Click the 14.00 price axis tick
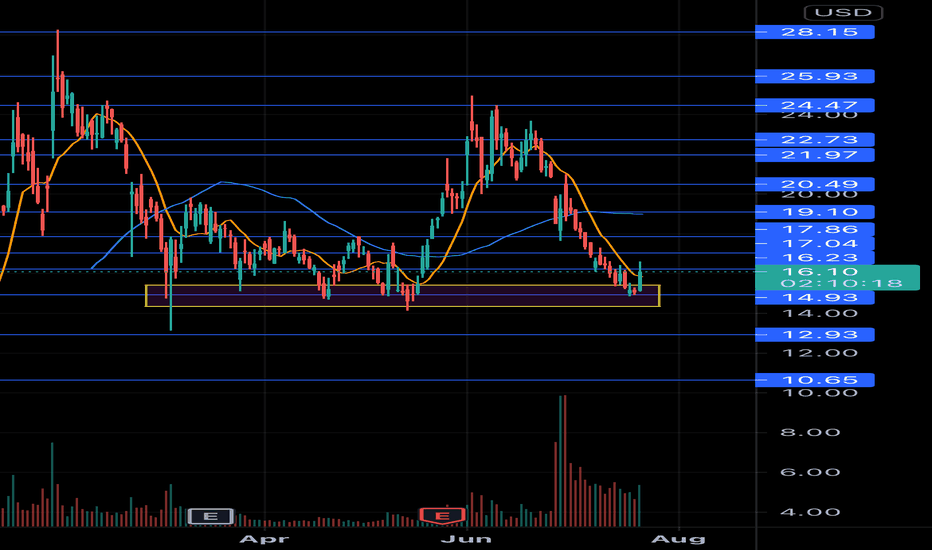 pos(820,313)
